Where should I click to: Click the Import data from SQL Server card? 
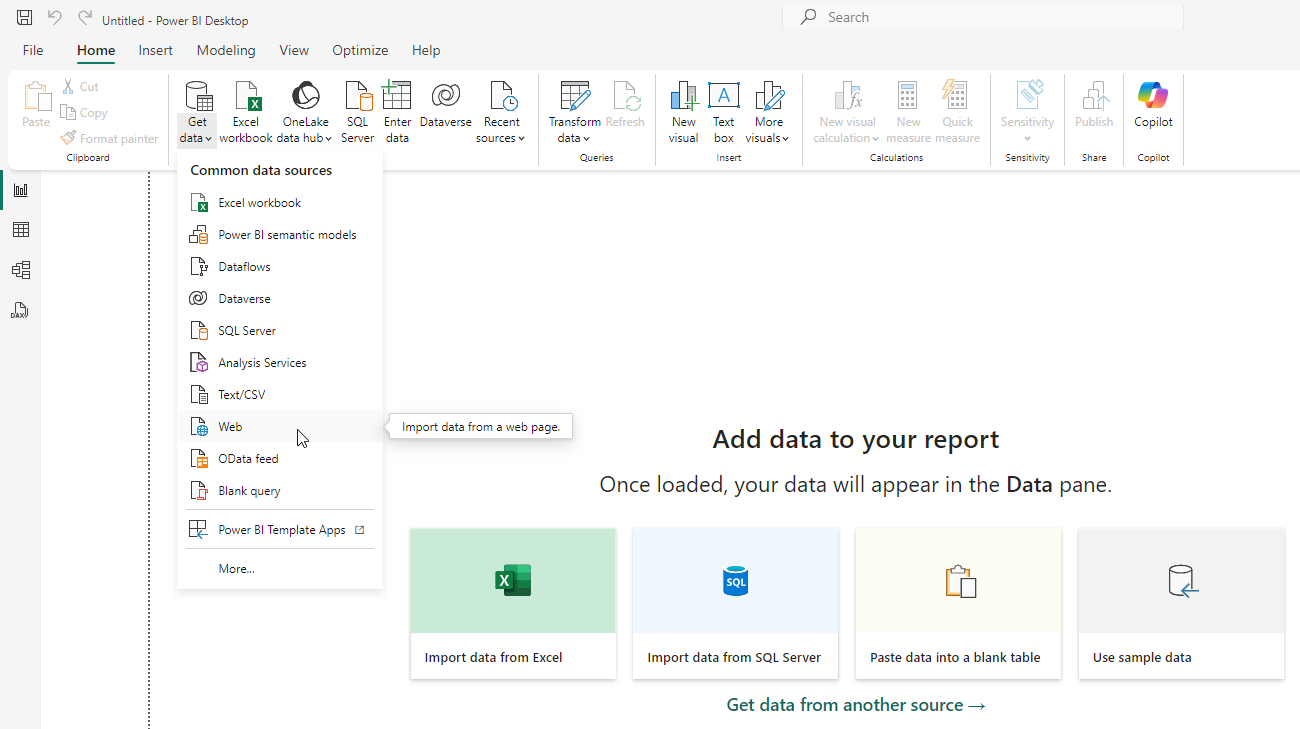click(x=736, y=604)
